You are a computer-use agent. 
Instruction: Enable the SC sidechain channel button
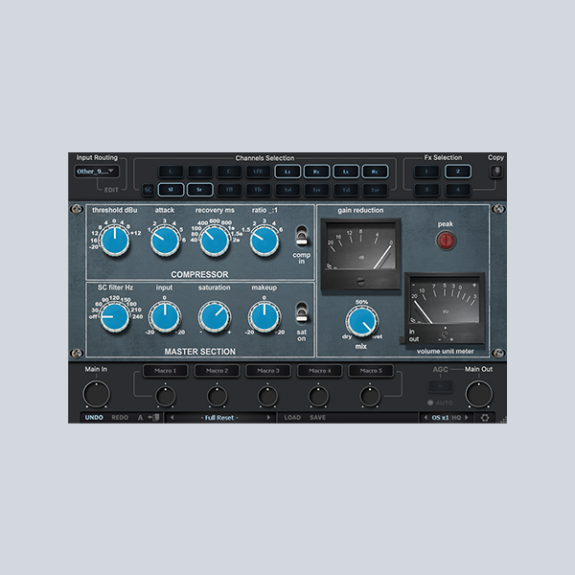click(x=148, y=190)
